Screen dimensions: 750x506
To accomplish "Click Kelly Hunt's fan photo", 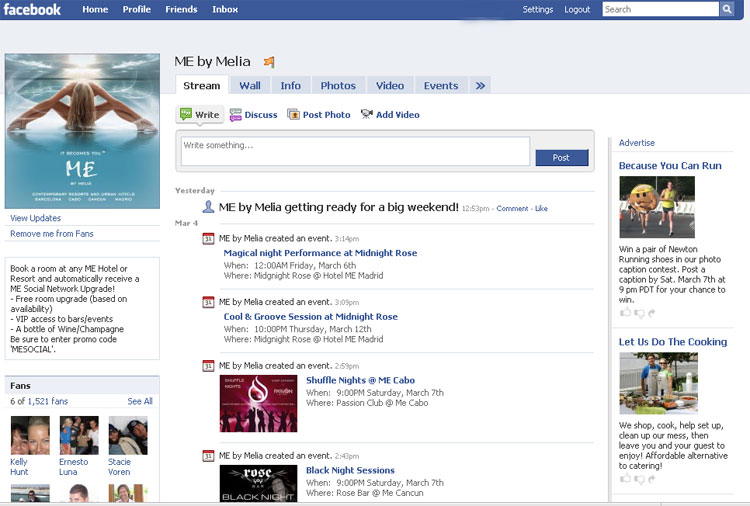I will (30, 435).
